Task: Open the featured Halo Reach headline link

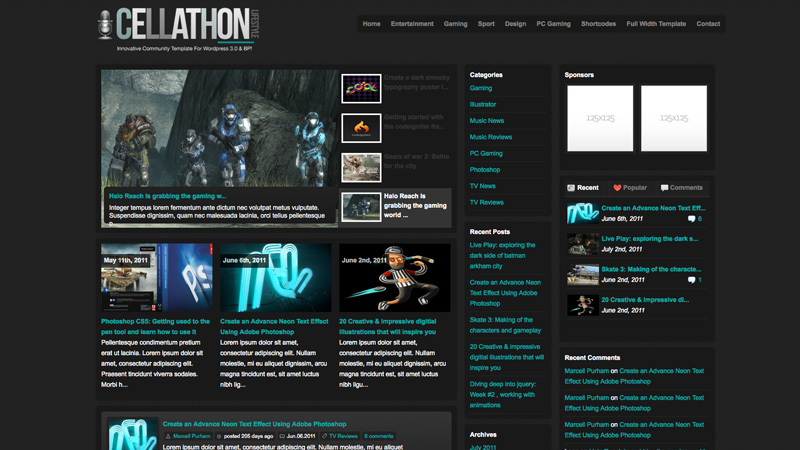Action: (x=167, y=196)
